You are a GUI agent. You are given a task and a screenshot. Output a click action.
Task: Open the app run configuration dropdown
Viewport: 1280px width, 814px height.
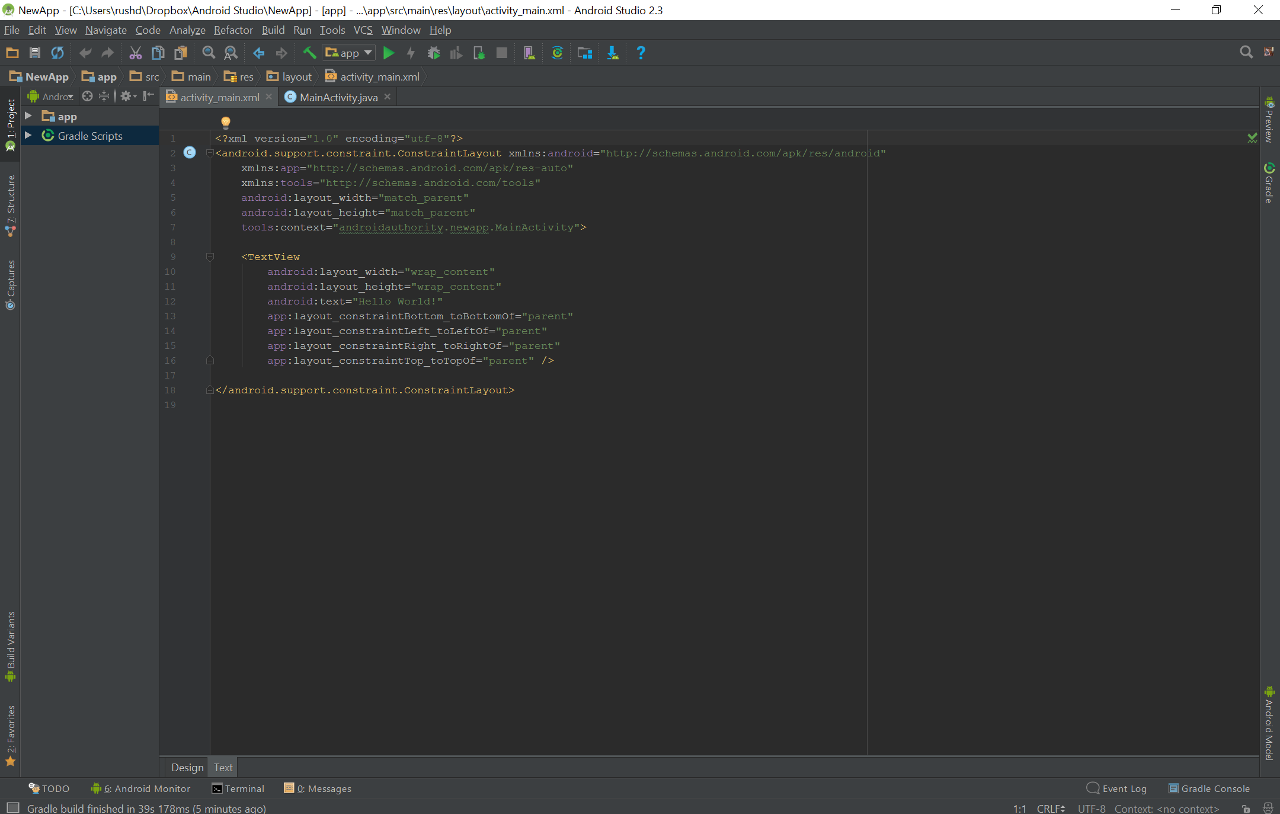click(350, 53)
